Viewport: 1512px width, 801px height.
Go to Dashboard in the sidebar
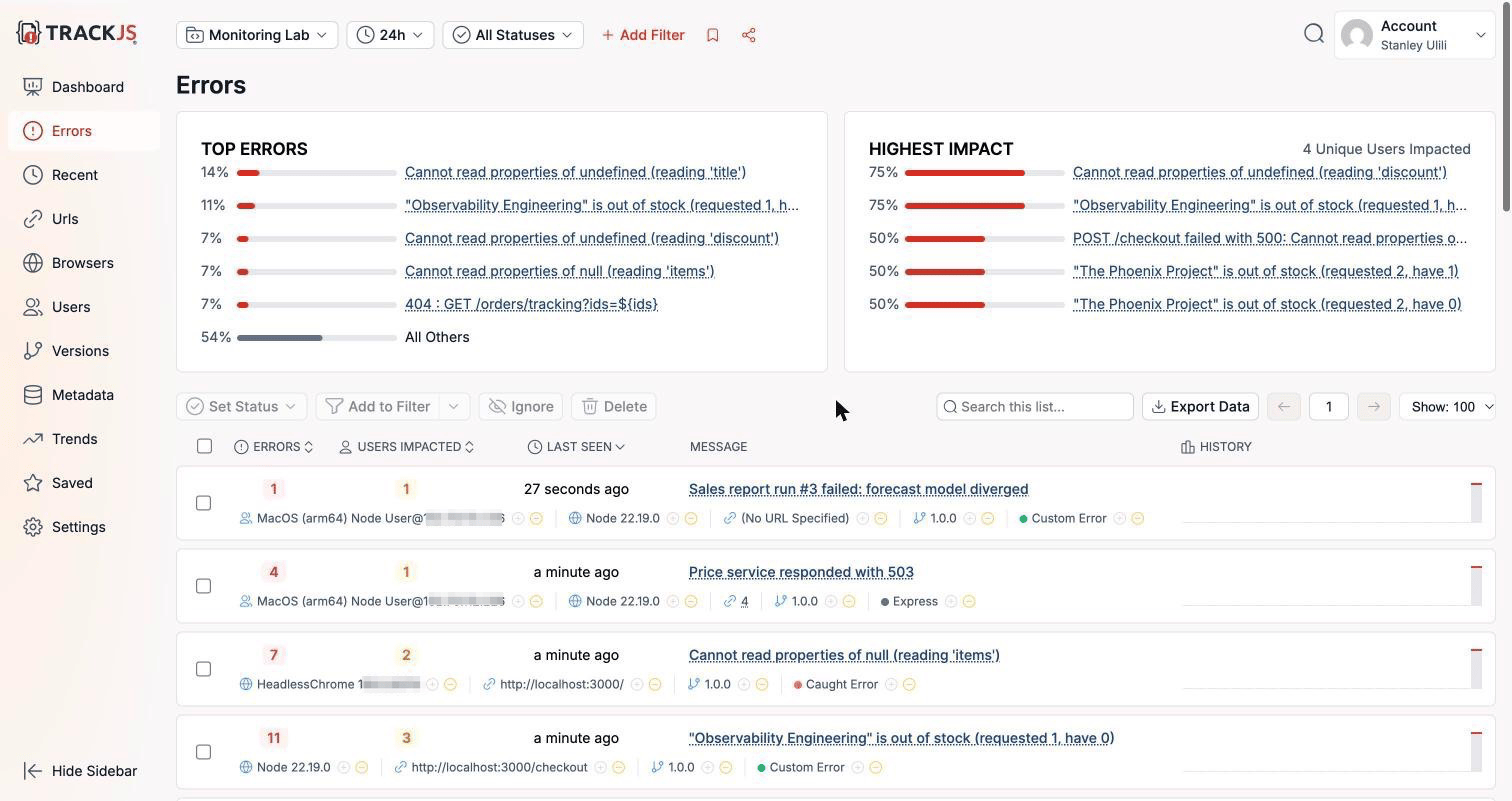pyautogui.click(x=84, y=87)
